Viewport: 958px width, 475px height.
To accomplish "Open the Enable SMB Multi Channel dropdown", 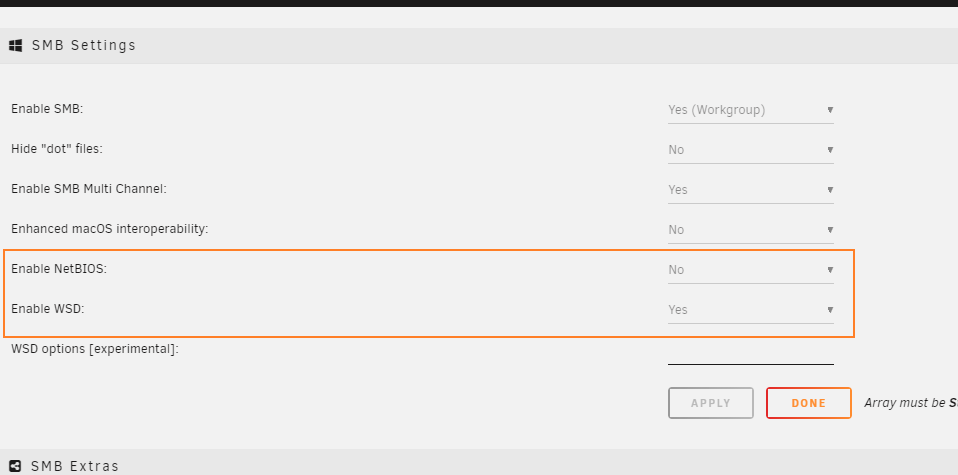I will click(x=750, y=190).
